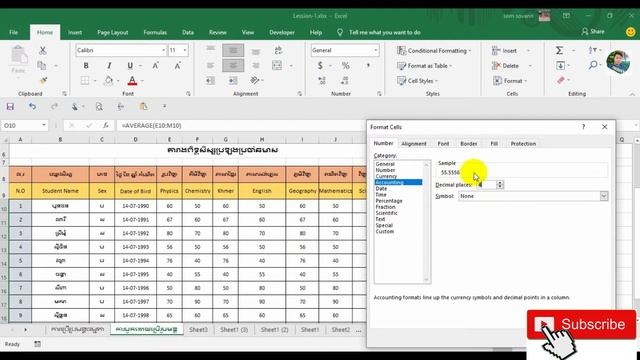Click Print Preview icon in quick toolbar
This screenshot has height=360, width=640.
[x=99, y=107]
